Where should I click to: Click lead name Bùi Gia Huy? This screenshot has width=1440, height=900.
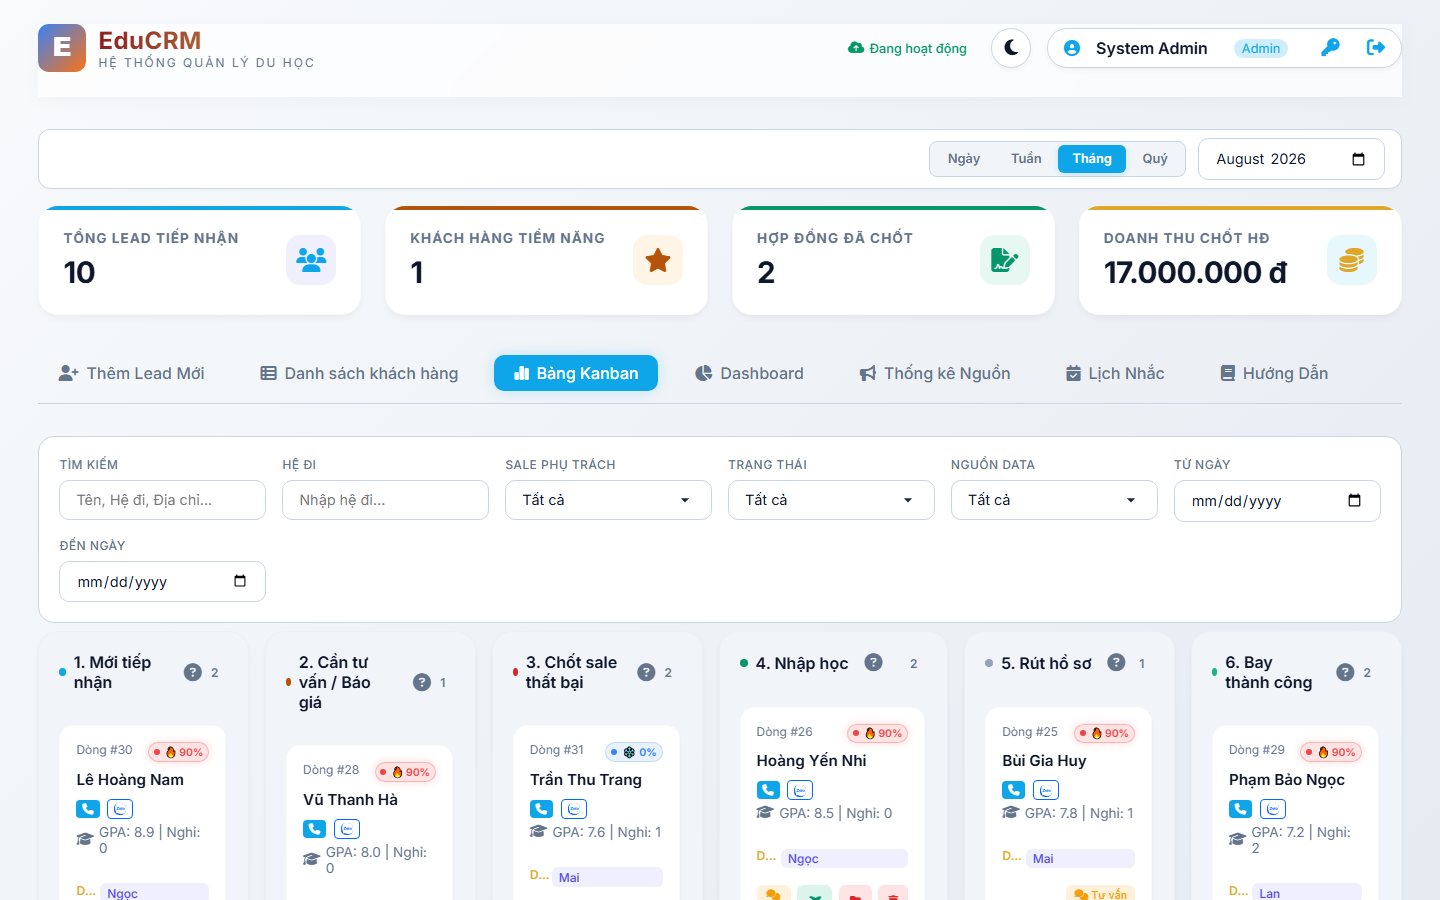pos(1044,761)
